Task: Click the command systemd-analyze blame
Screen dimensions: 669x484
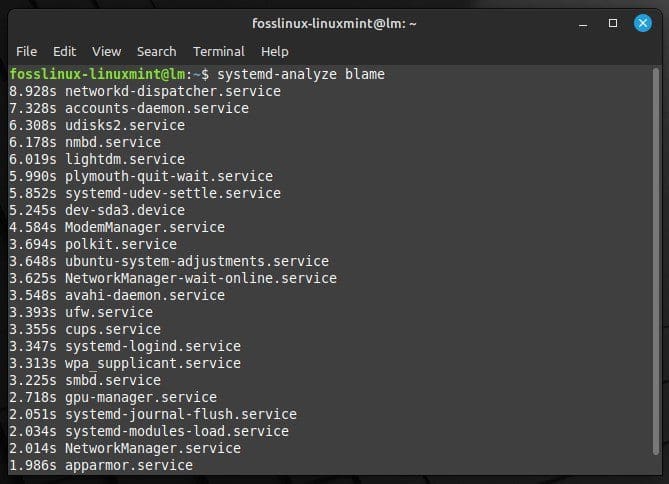Action: click(301, 74)
